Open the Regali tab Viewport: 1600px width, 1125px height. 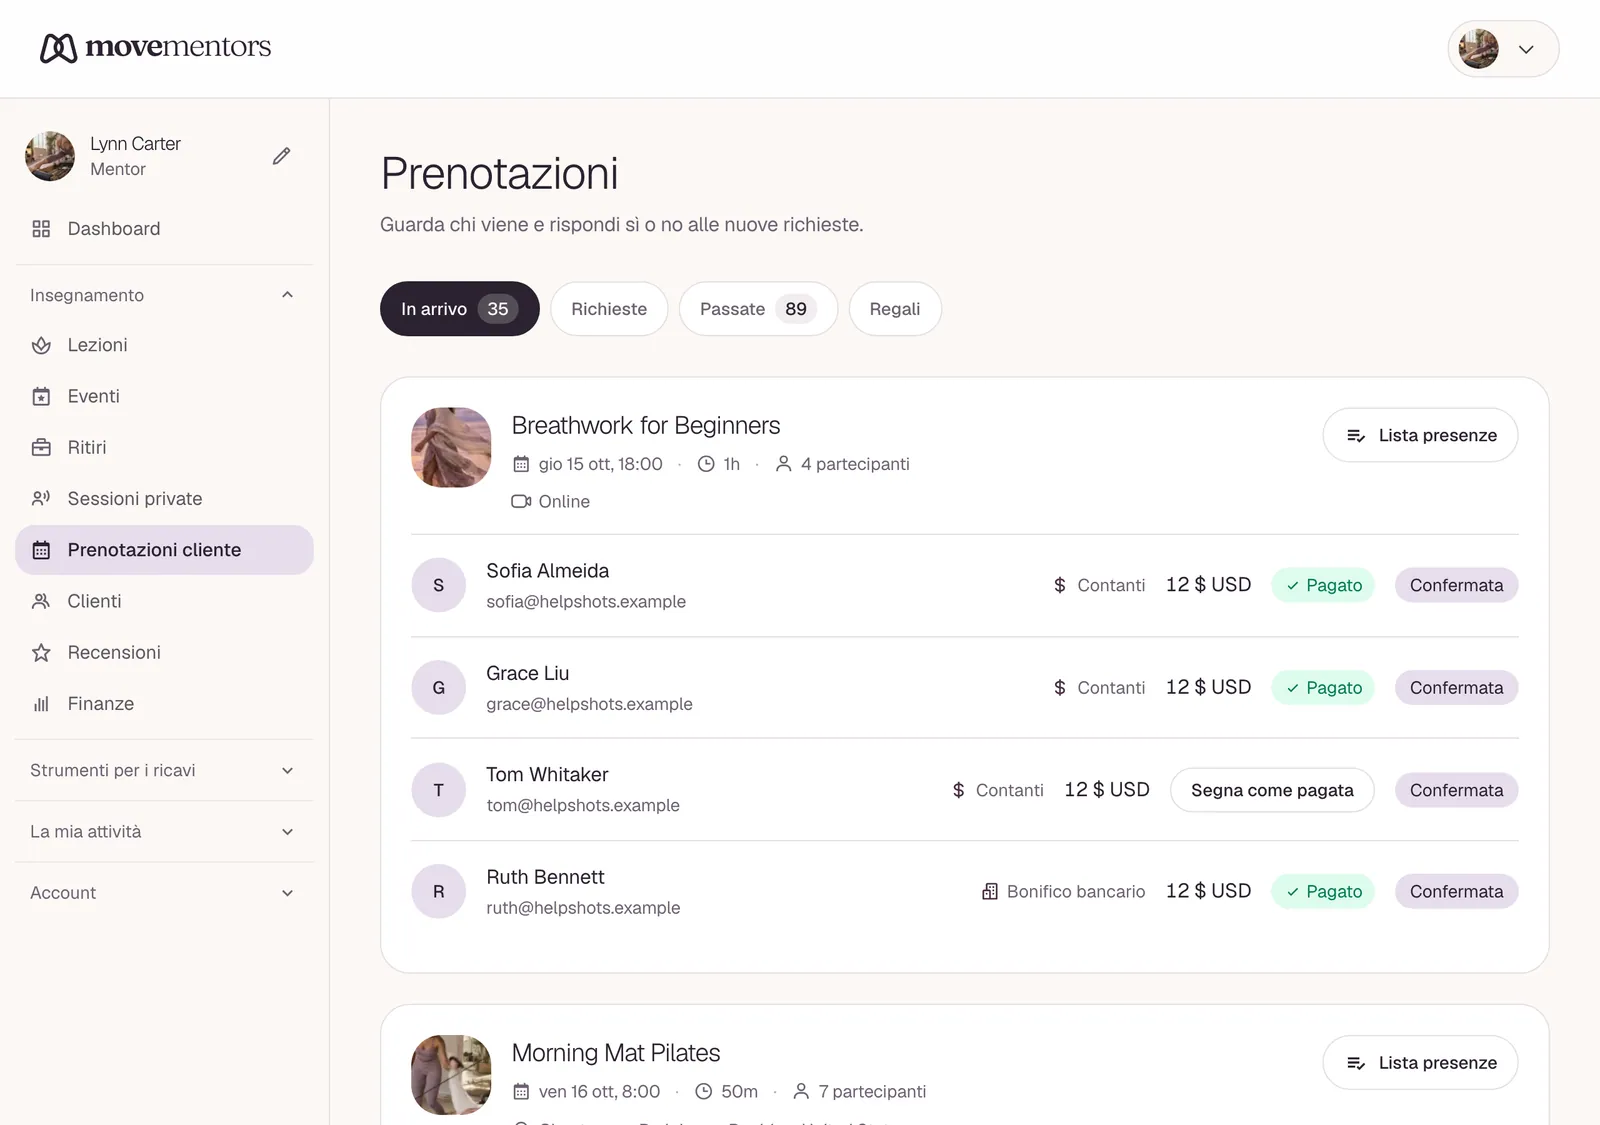[x=895, y=309]
